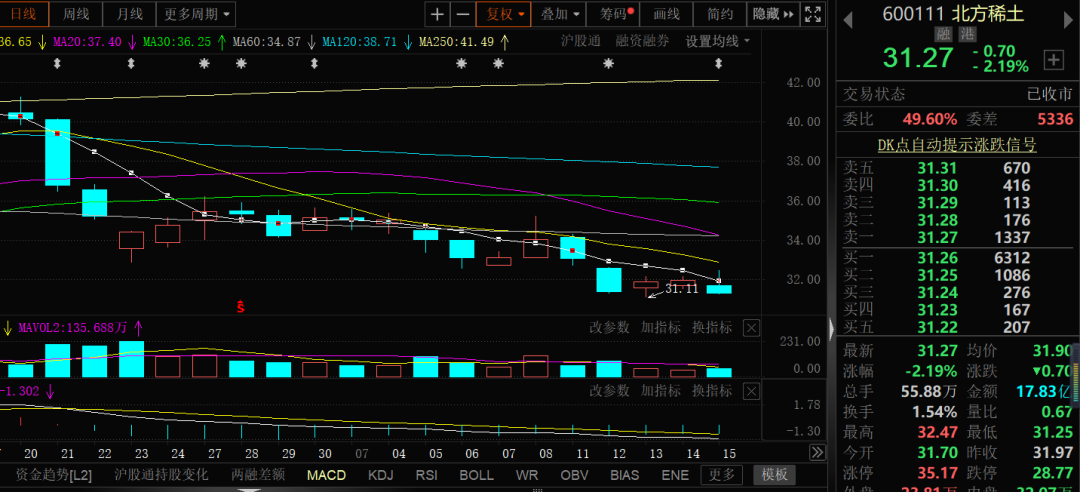Close the MACD indicator sub-panel

(x=752, y=390)
